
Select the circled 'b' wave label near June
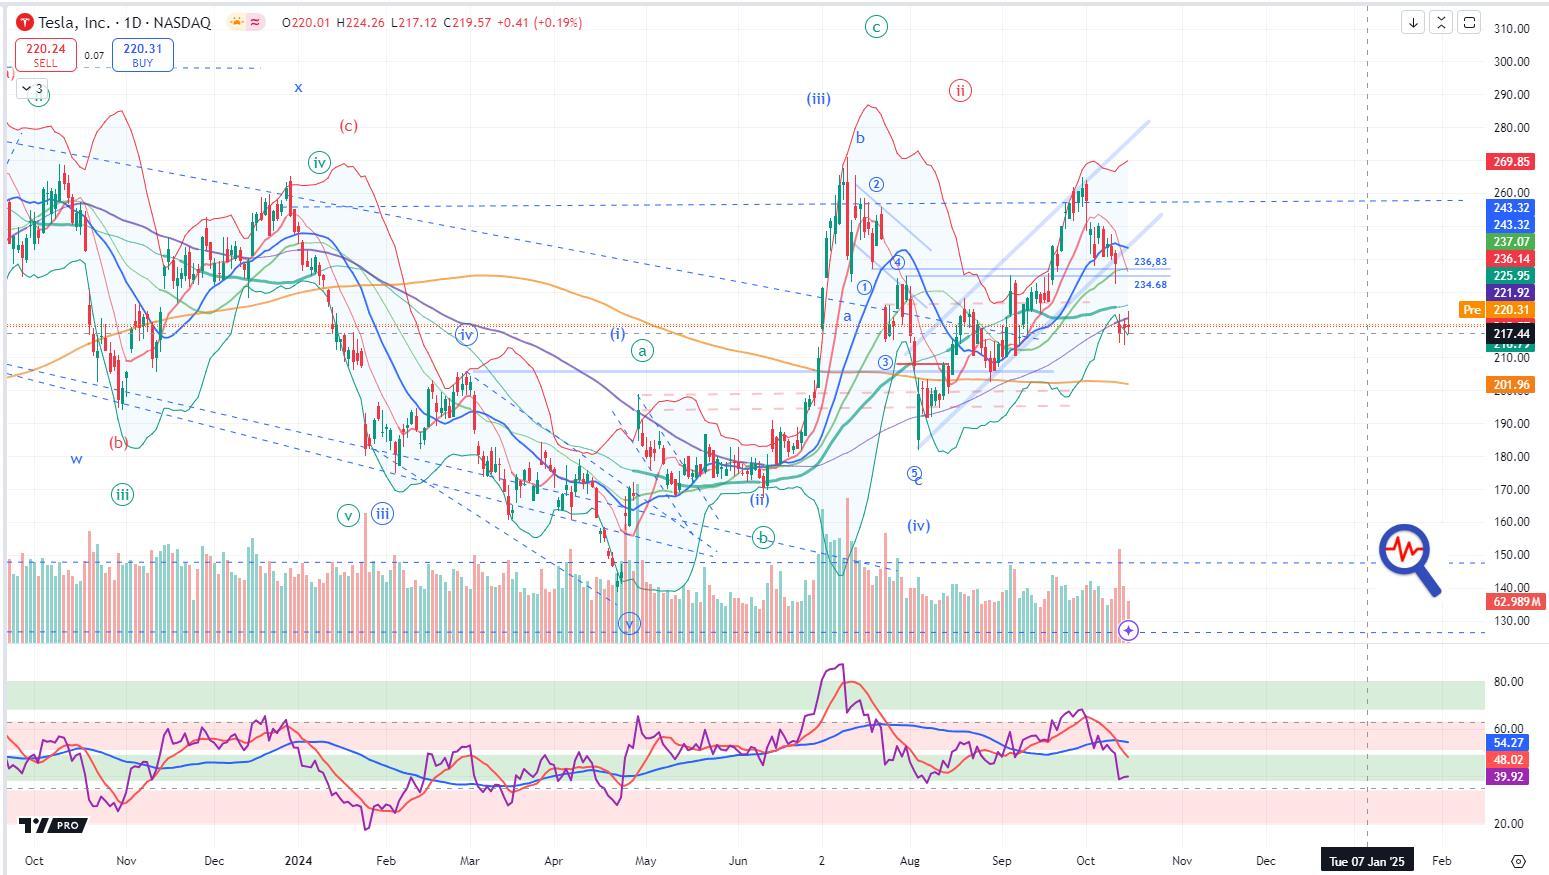pos(763,537)
